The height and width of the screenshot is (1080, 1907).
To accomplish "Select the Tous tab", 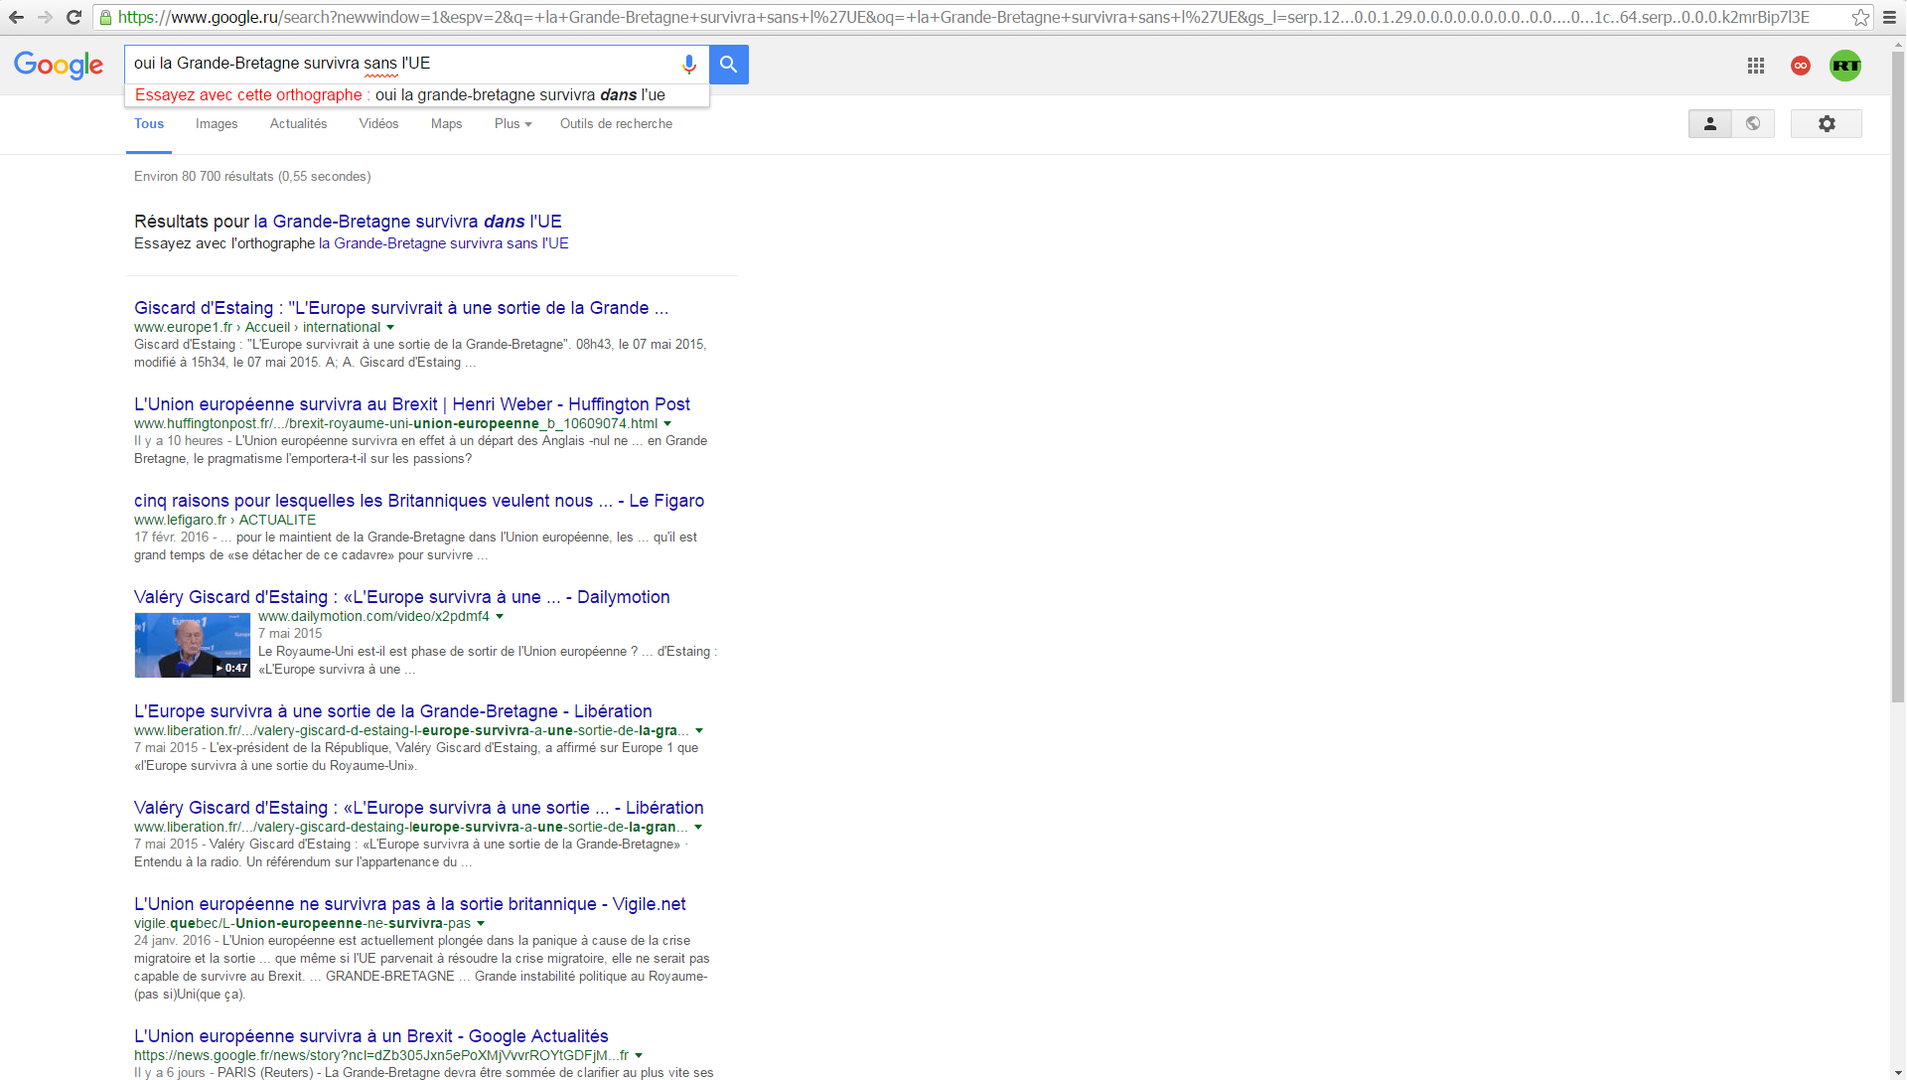I will point(149,124).
